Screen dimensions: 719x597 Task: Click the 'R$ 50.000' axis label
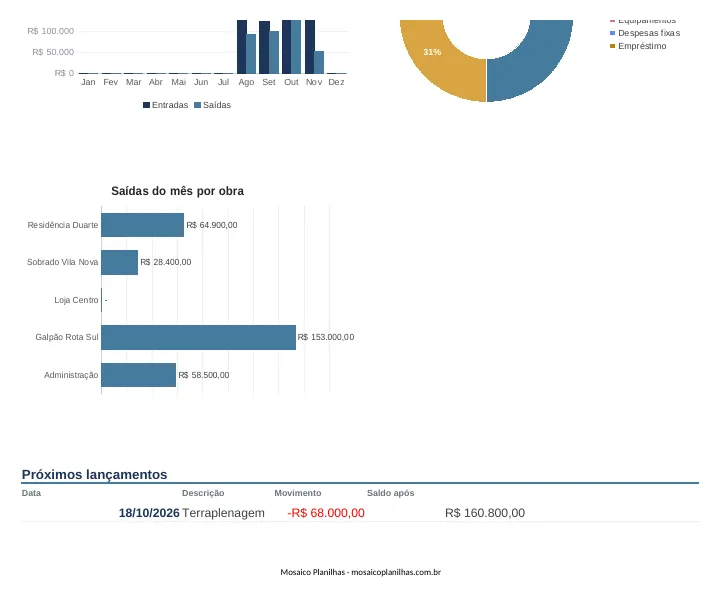(53, 52)
